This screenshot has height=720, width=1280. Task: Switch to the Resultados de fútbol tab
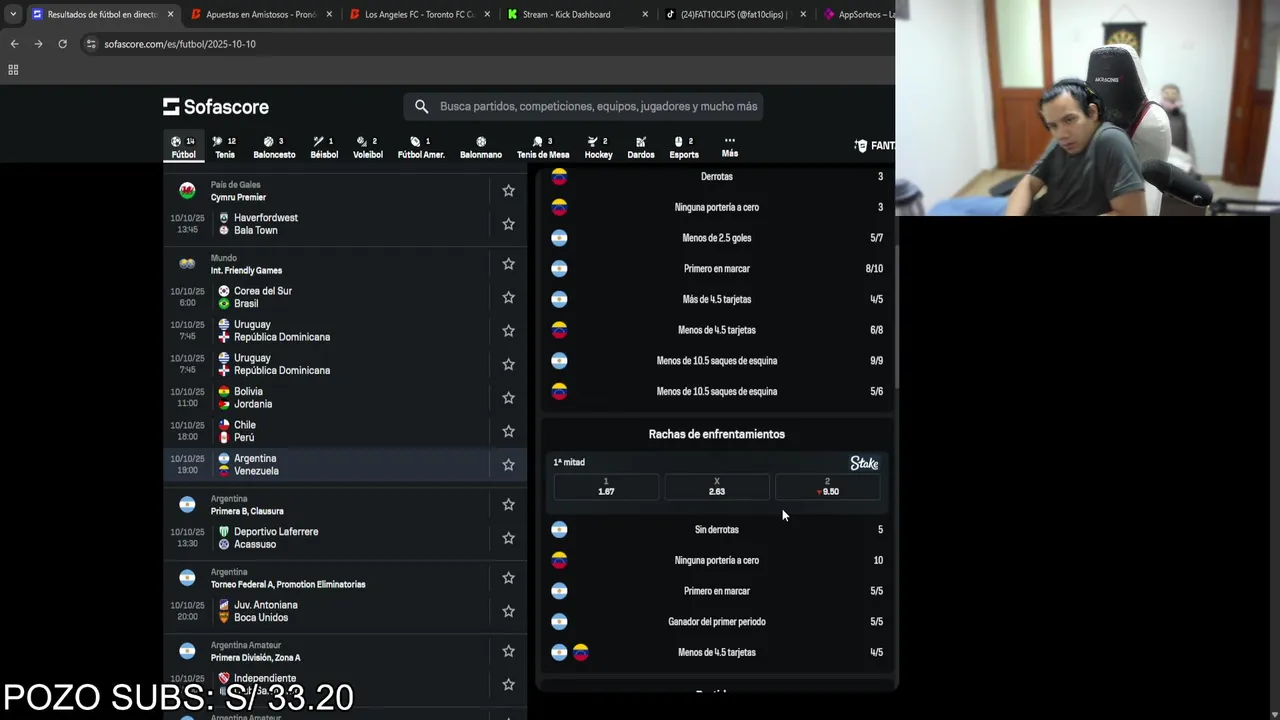[x=103, y=15]
